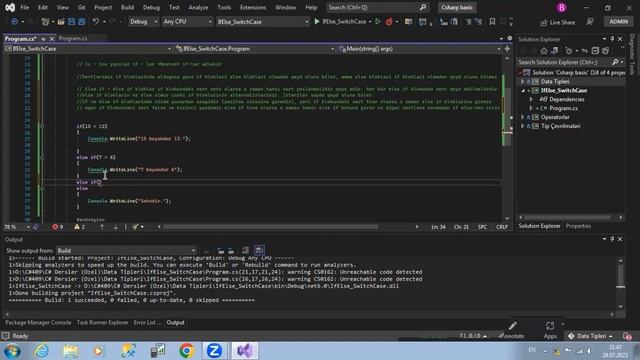The width and height of the screenshot is (640, 360).
Task: Expand the Tip Çevrilmələri project node
Action: click(x=522, y=126)
